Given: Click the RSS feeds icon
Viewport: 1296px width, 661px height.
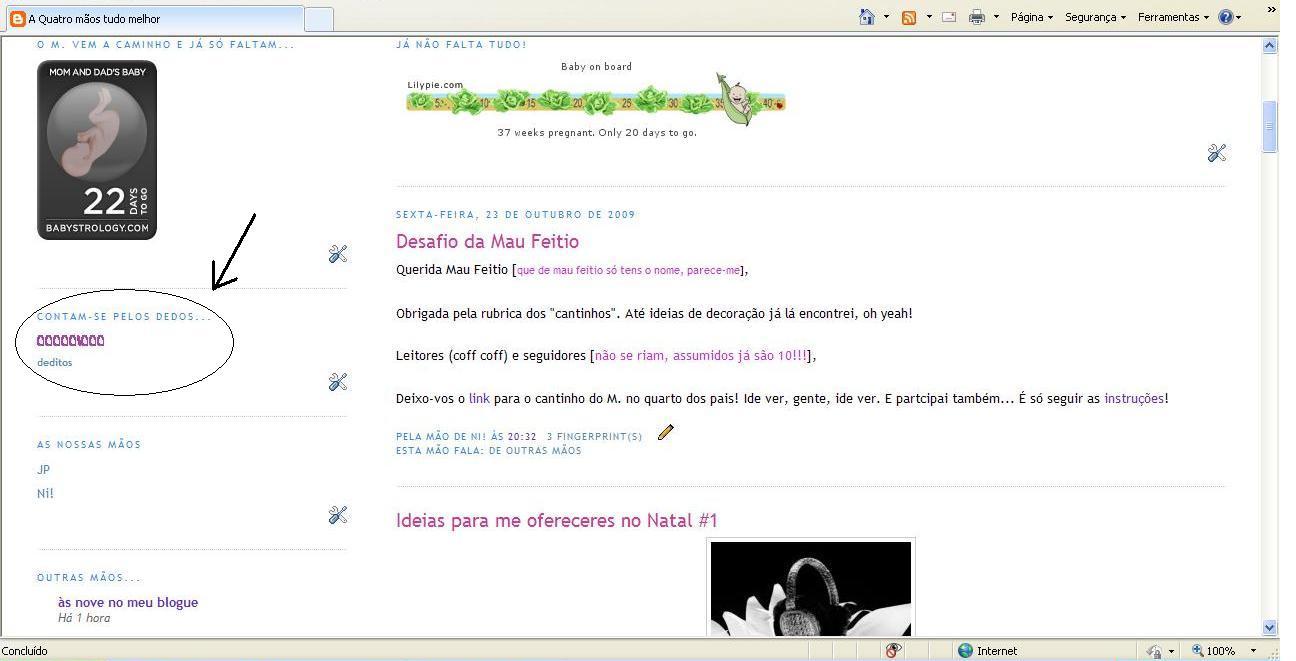Looking at the screenshot, I should (909, 17).
